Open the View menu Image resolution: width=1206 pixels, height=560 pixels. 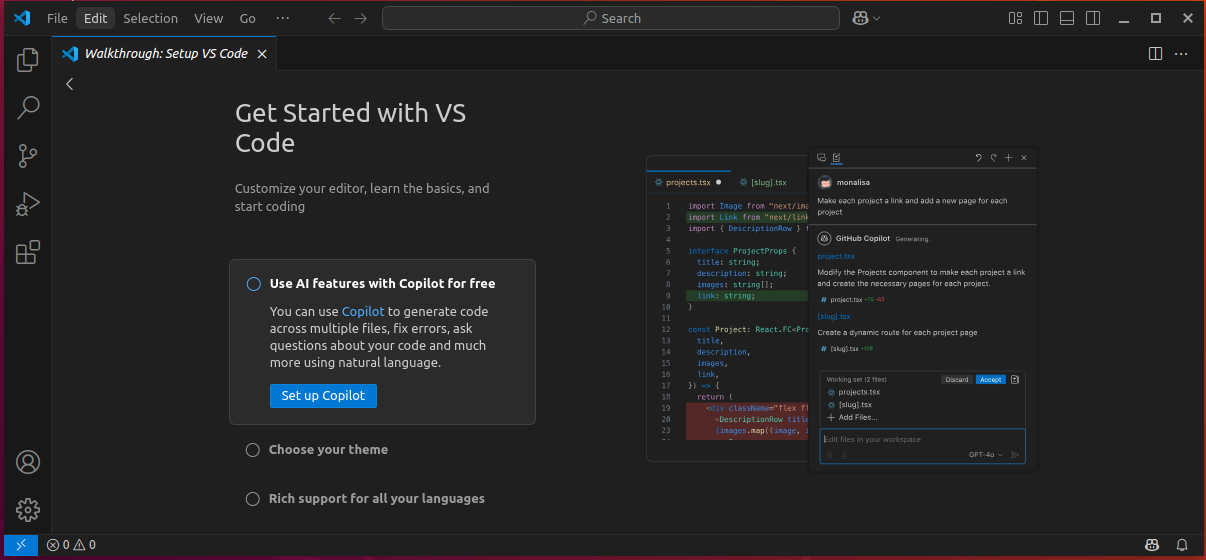coord(209,18)
